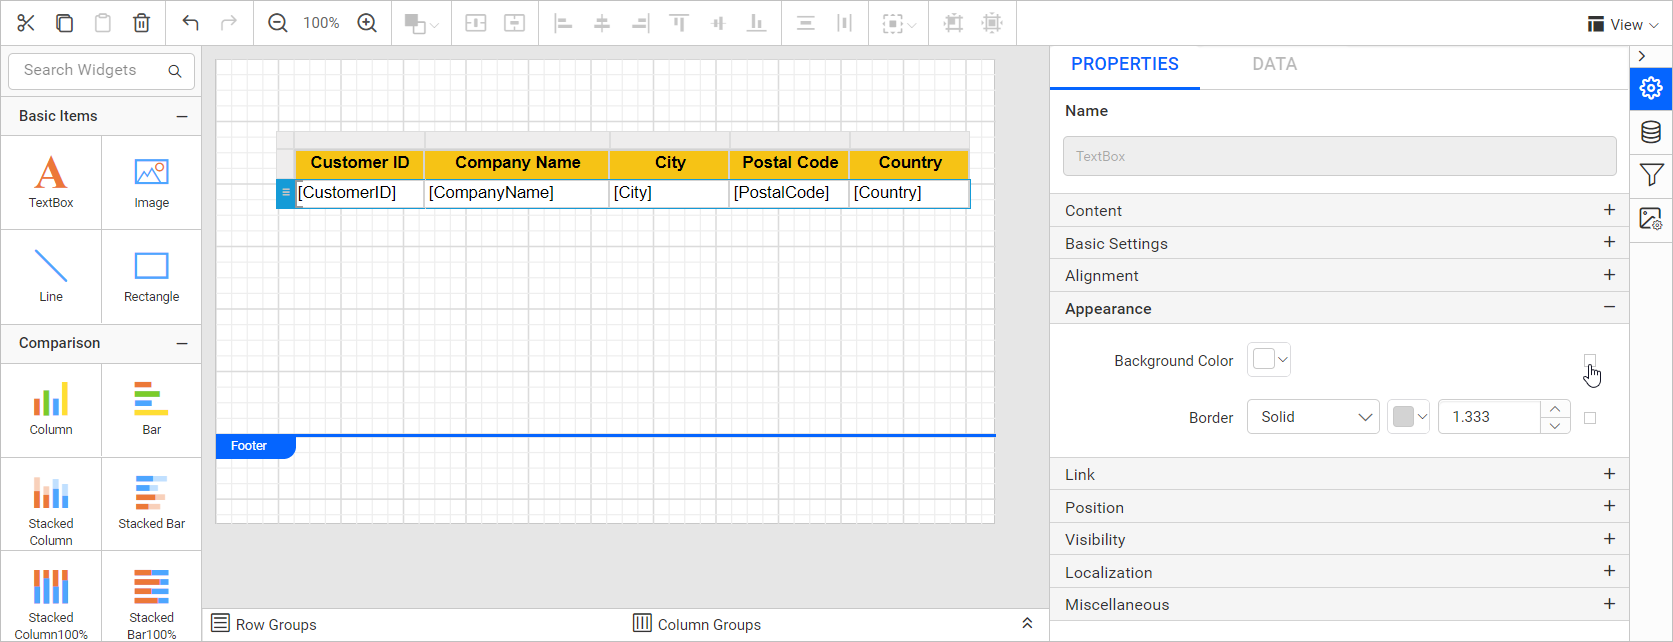Expand the Miscellaneous section

click(x=1339, y=604)
